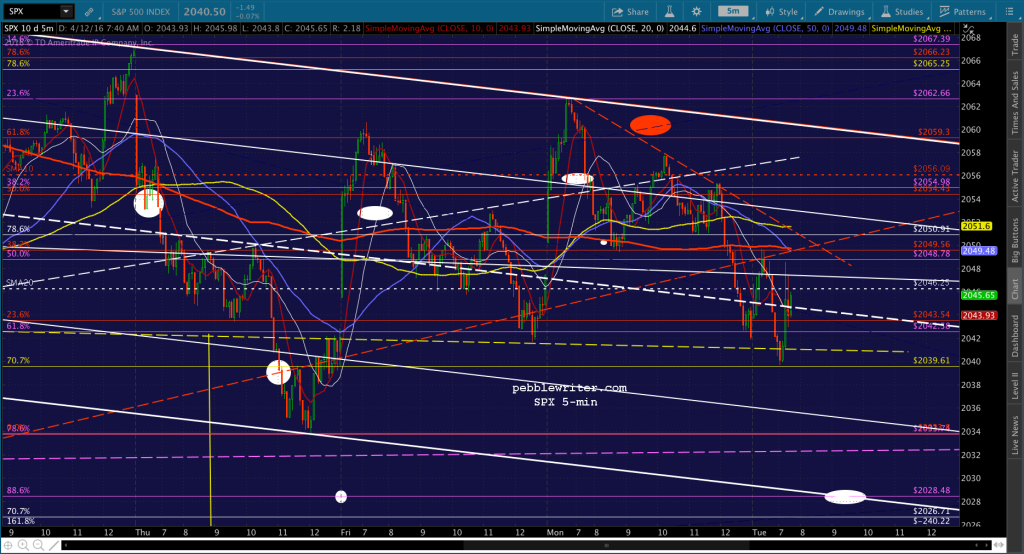This screenshot has height=554, width=1024.
Task: Click the S&P 500 INDEX description
Action: pyautogui.click(x=140, y=12)
